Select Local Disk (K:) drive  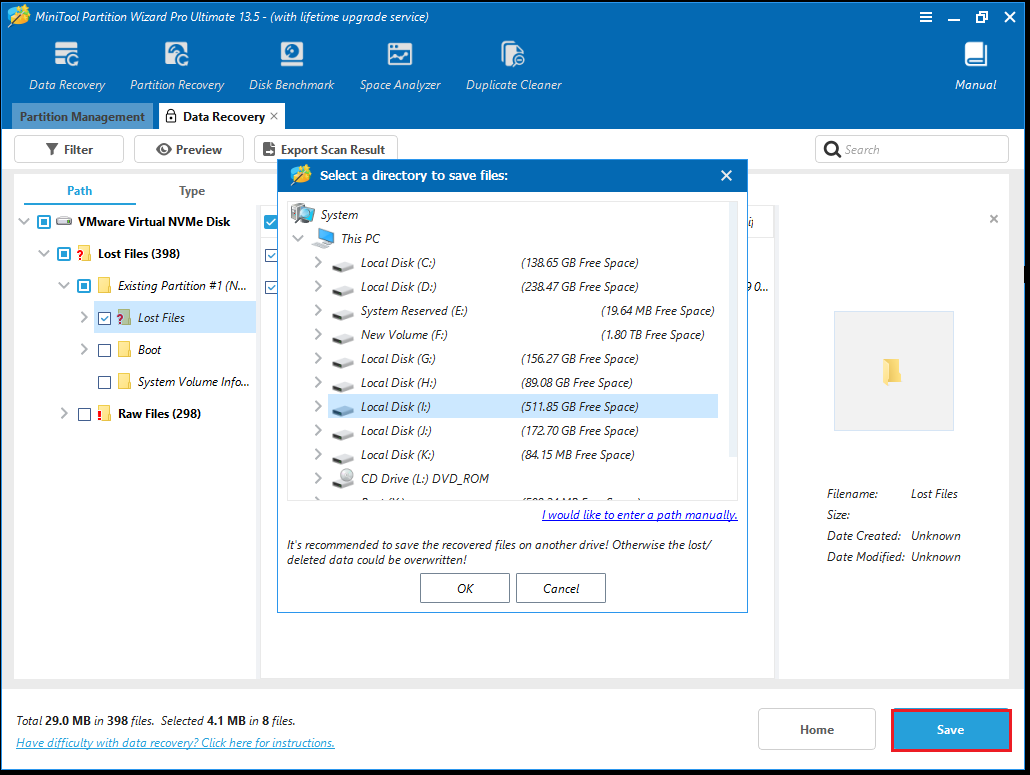[x=523, y=454]
